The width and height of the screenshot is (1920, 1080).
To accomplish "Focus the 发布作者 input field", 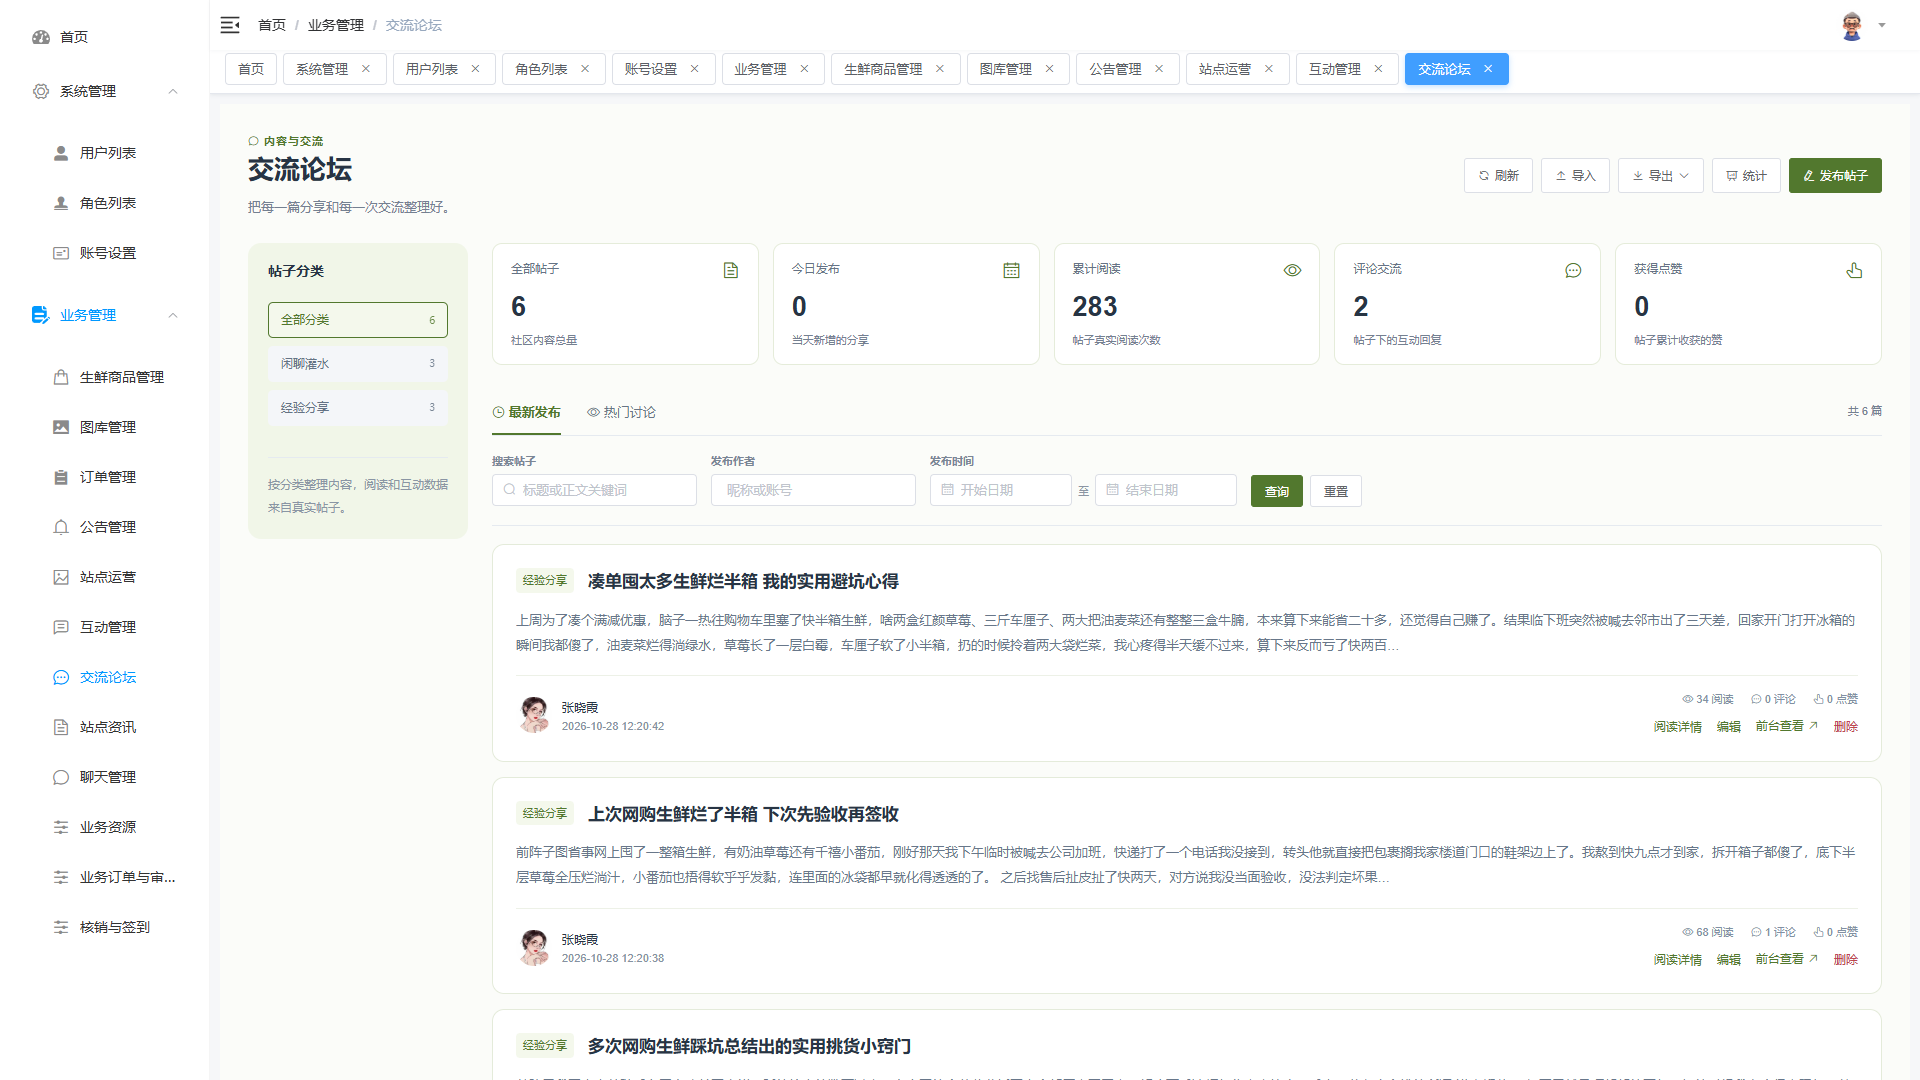I will tap(813, 490).
